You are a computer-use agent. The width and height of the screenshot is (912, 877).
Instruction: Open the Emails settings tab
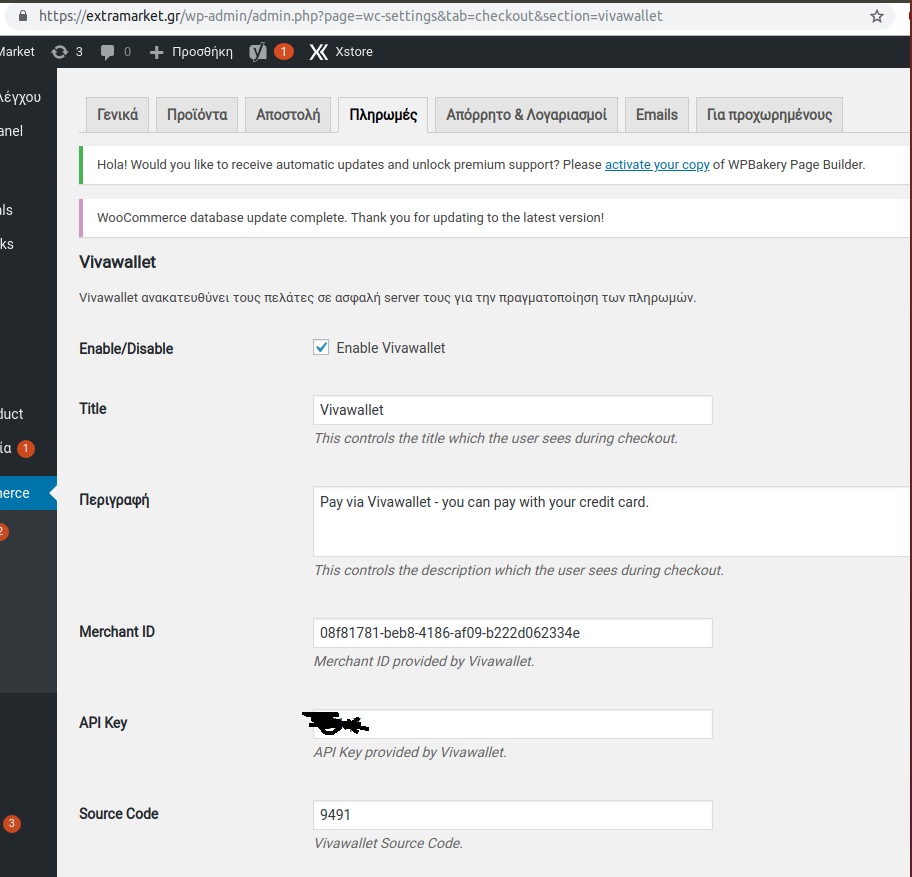pyautogui.click(x=656, y=114)
